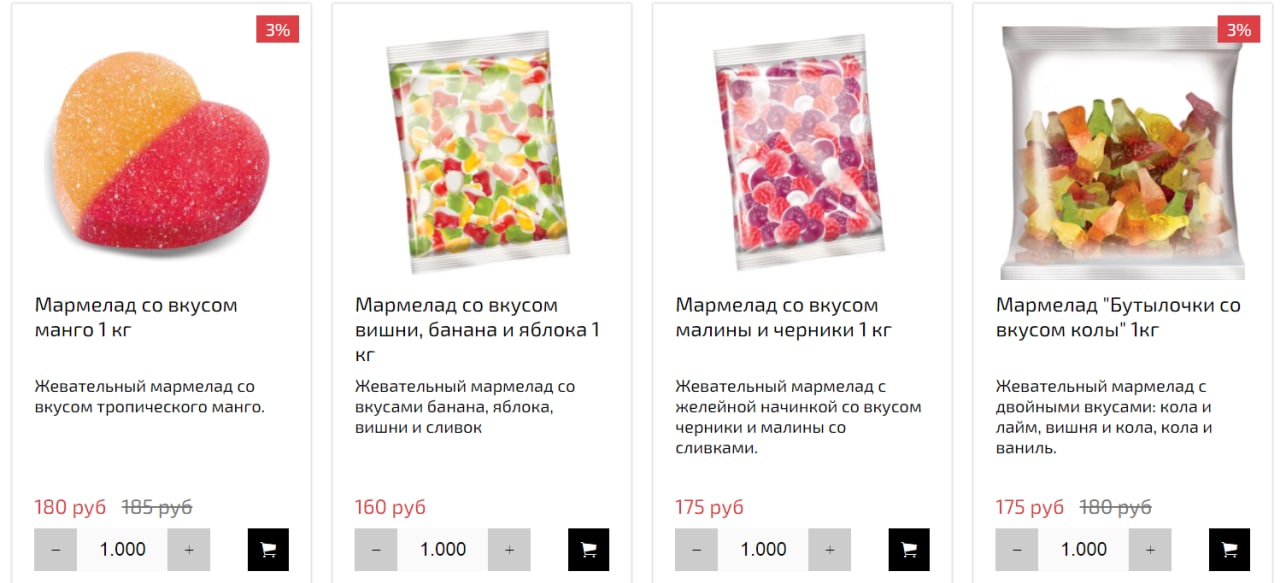Add mango marmalade to cart
Viewport: 1280px width, 583px height.
pyautogui.click(x=268, y=549)
